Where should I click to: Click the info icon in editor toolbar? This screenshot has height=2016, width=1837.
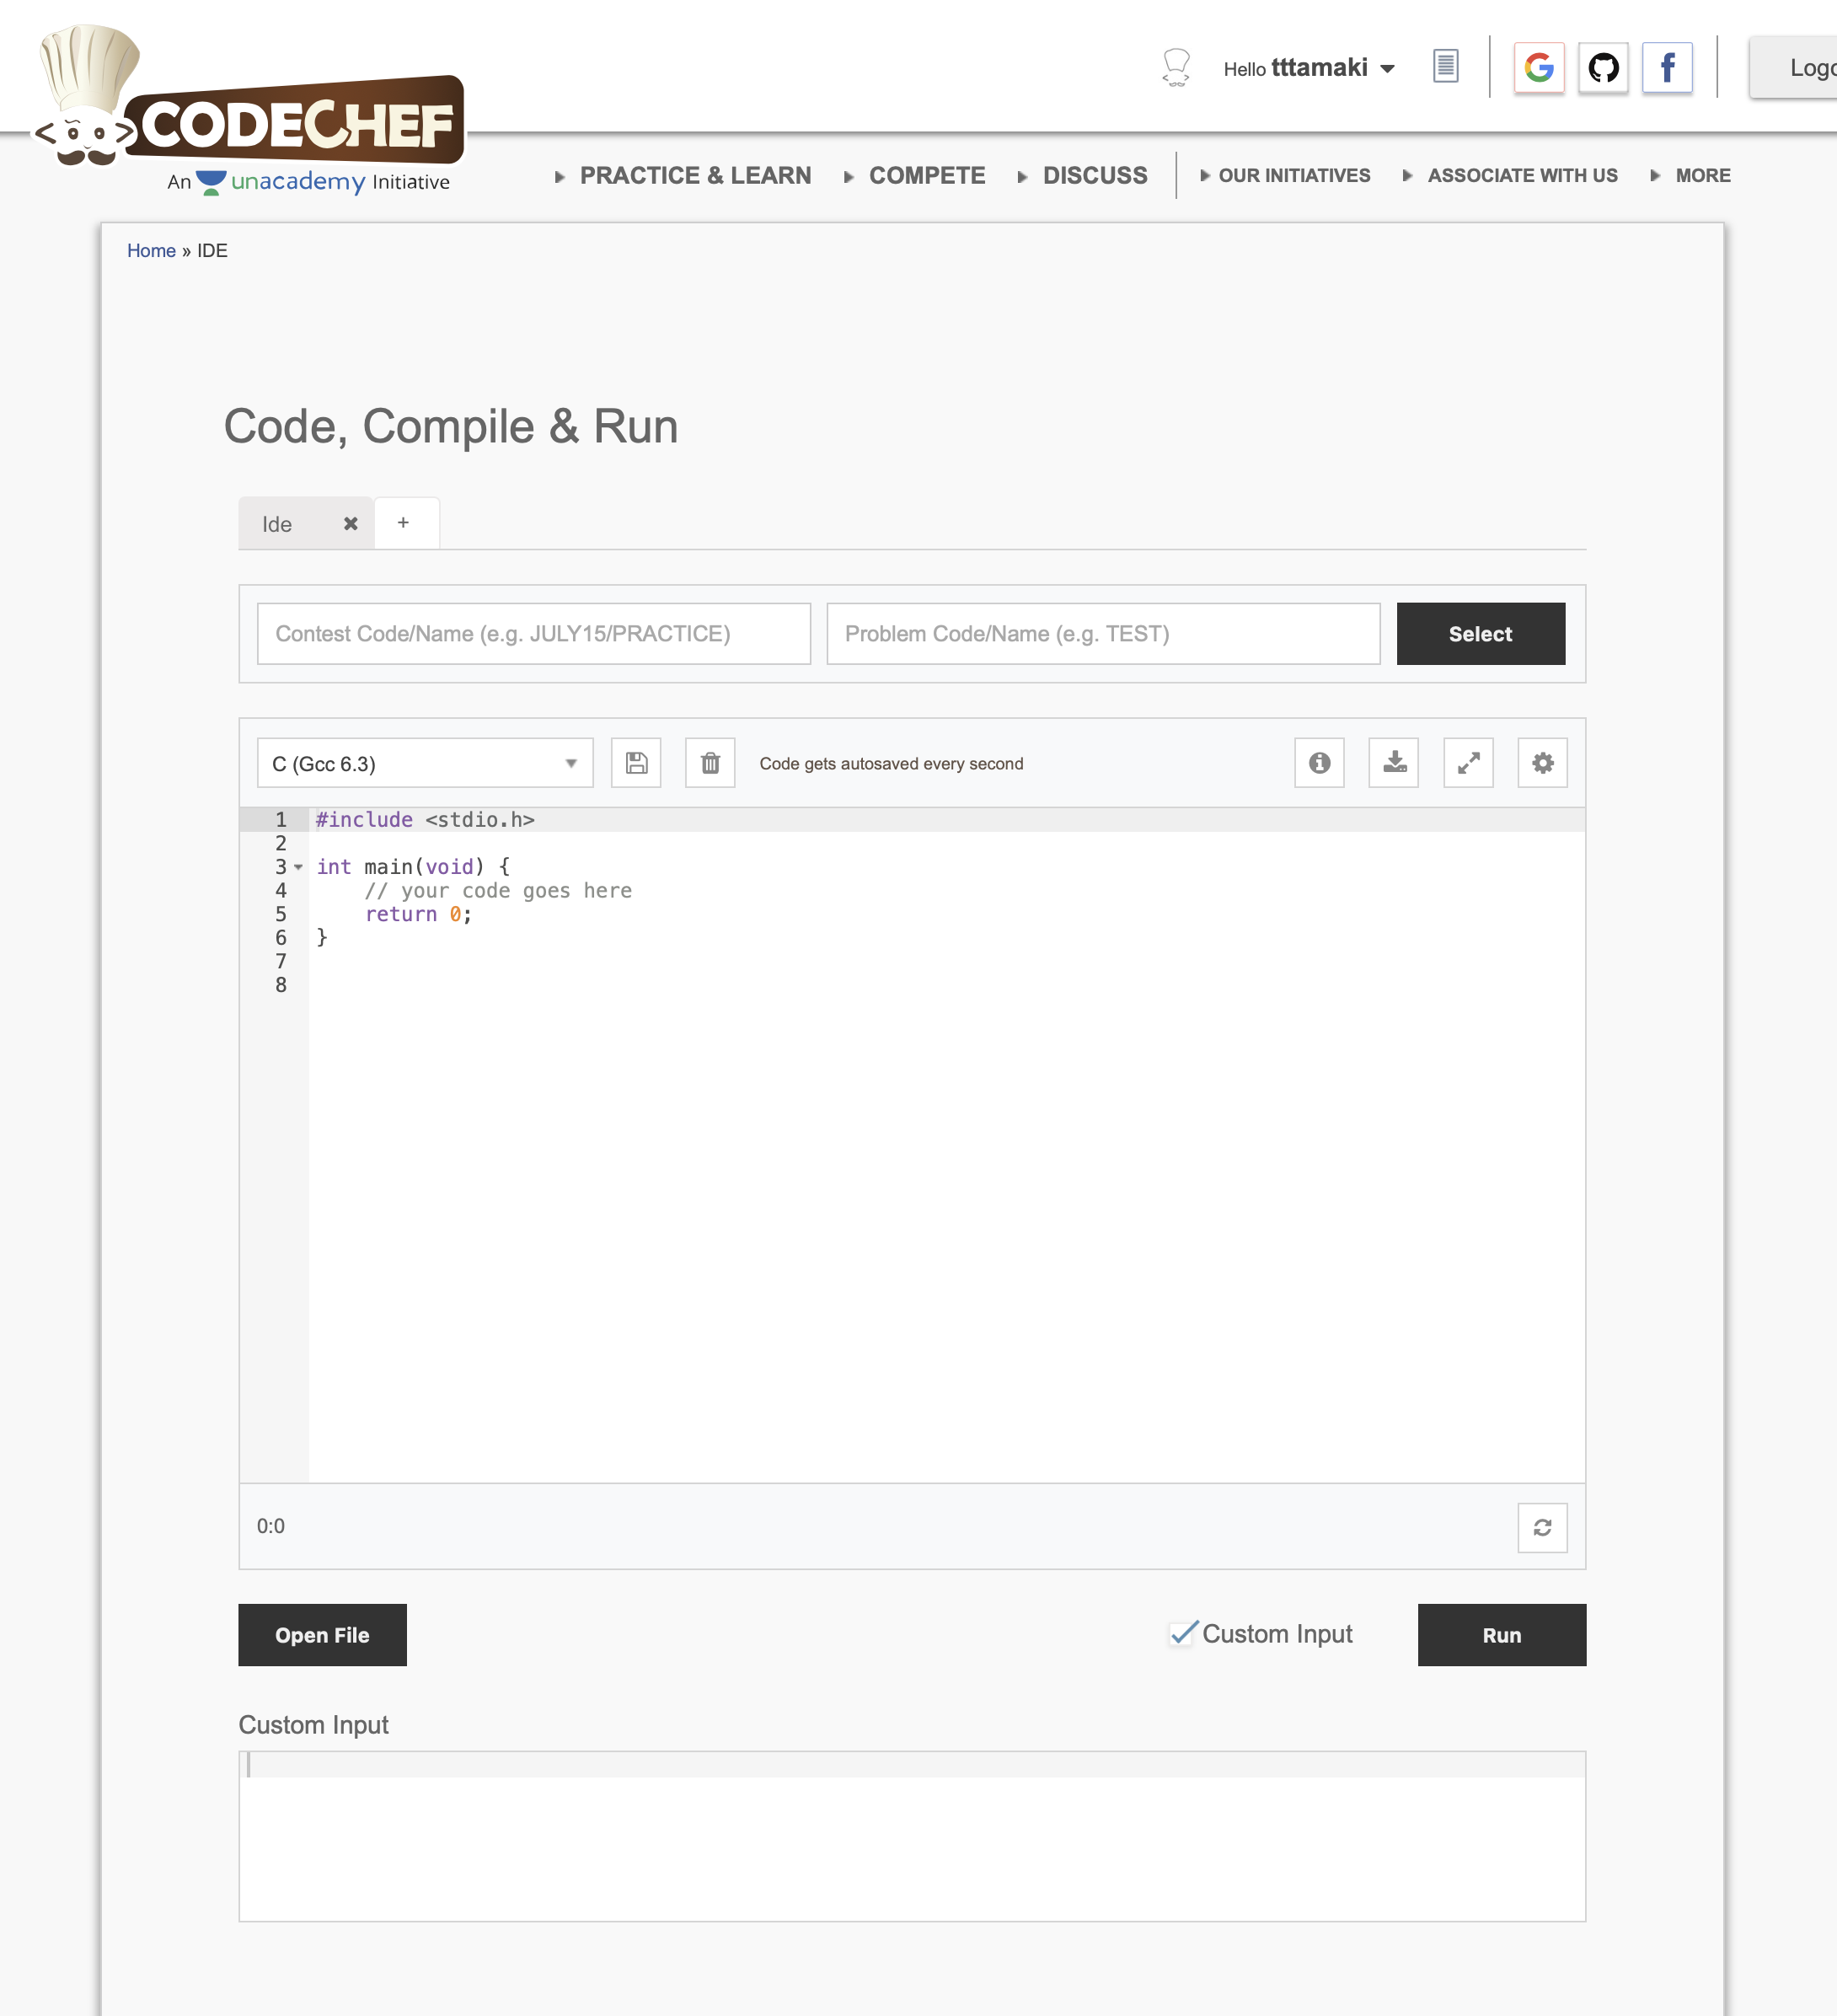point(1320,762)
